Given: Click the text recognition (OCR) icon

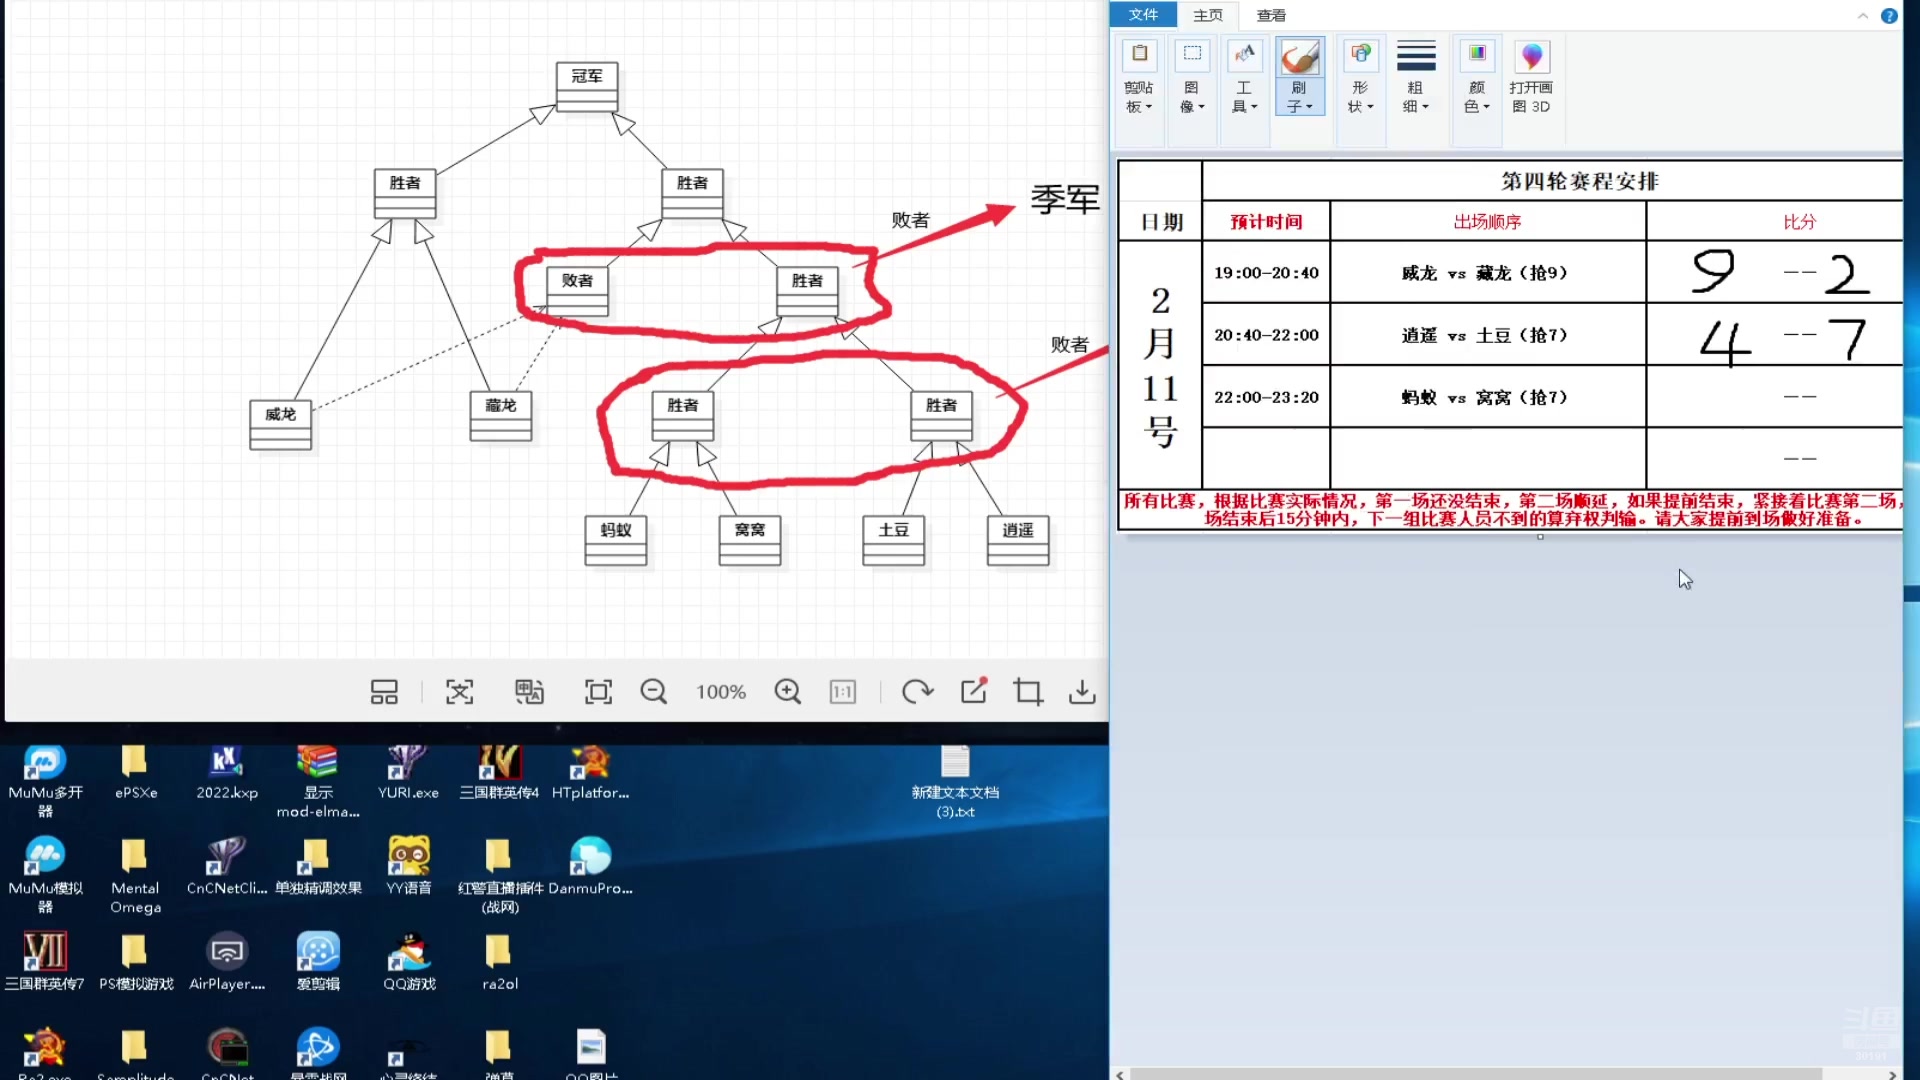Looking at the screenshot, I should (459, 692).
